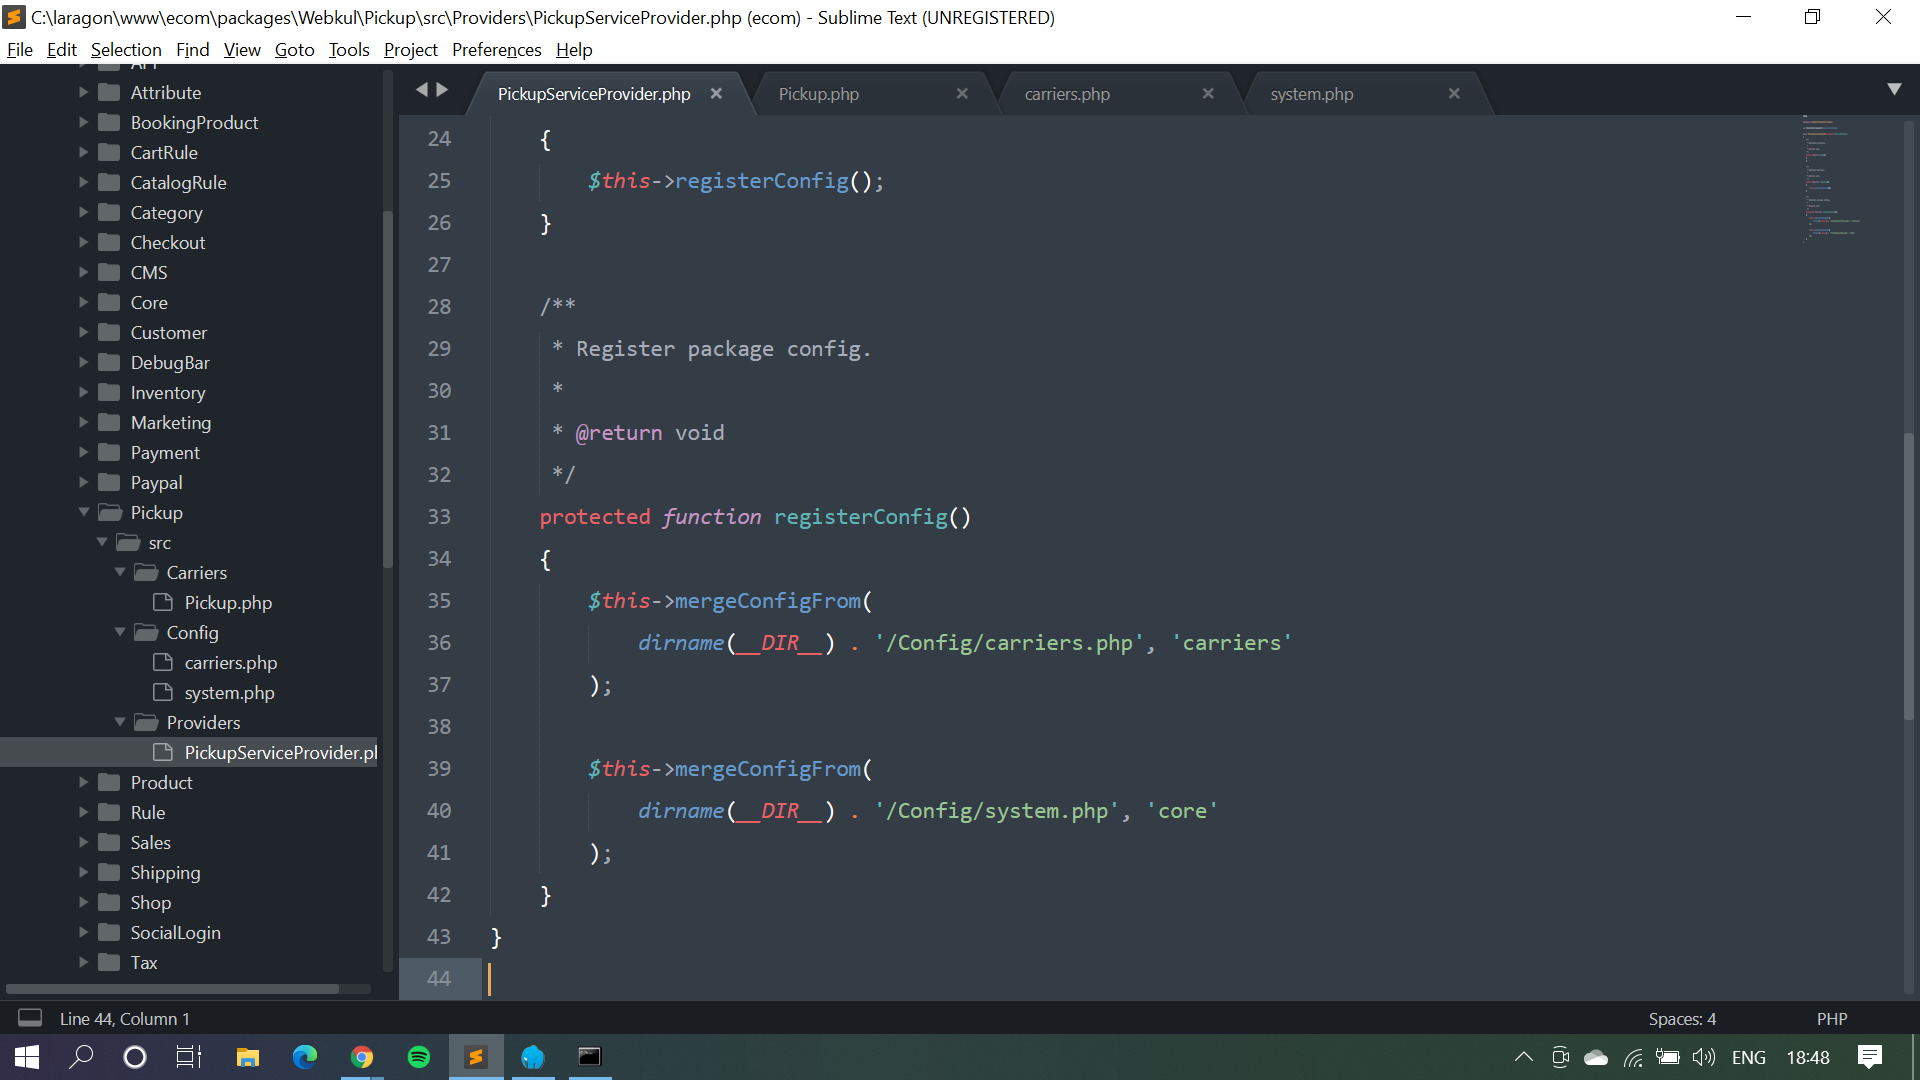Open the Selection menu
The width and height of the screenshot is (1920, 1080).
pyautogui.click(x=126, y=49)
